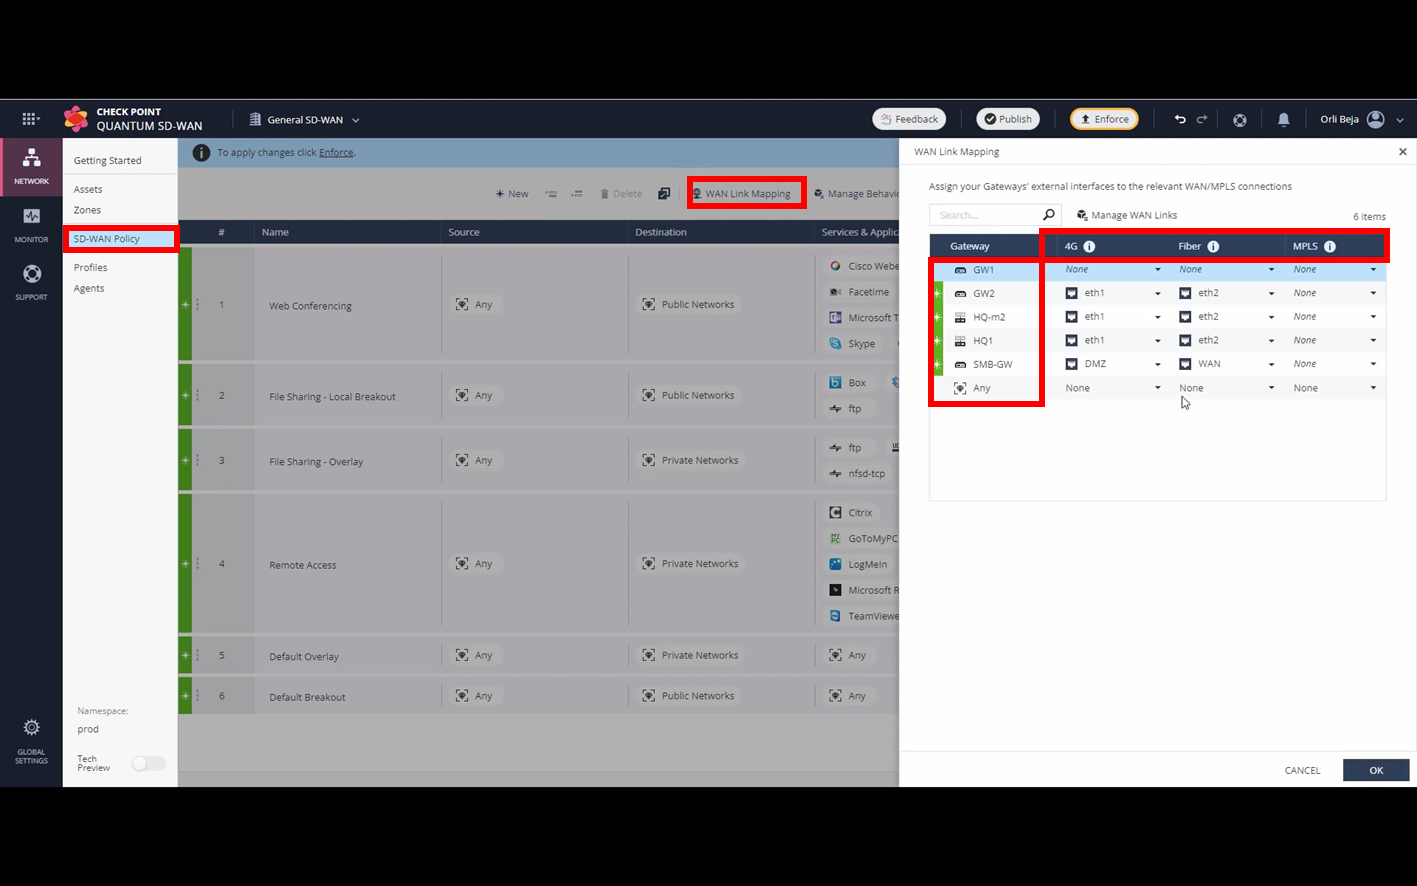Click the Enforce button

click(1104, 119)
